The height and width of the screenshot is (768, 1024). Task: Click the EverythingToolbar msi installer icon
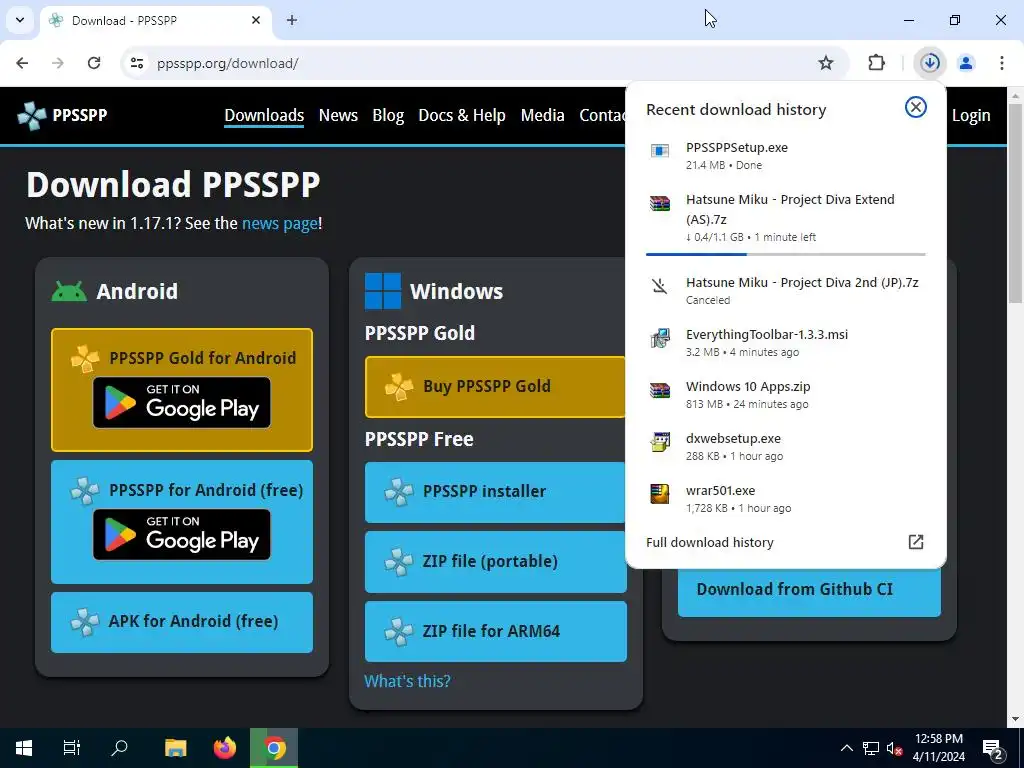(660, 338)
